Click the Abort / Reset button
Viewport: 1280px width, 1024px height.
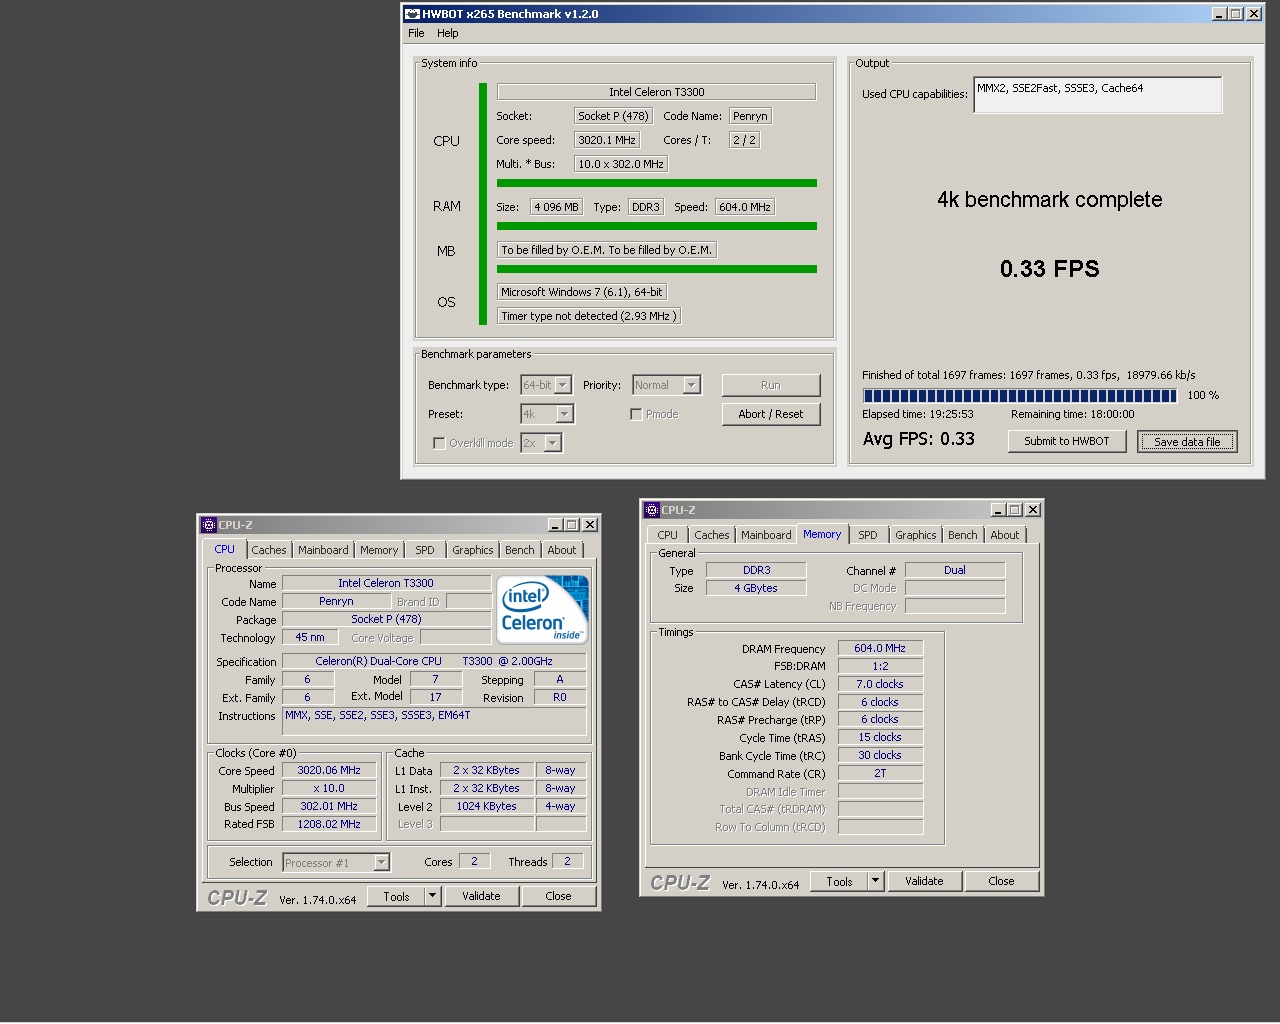click(x=770, y=414)
